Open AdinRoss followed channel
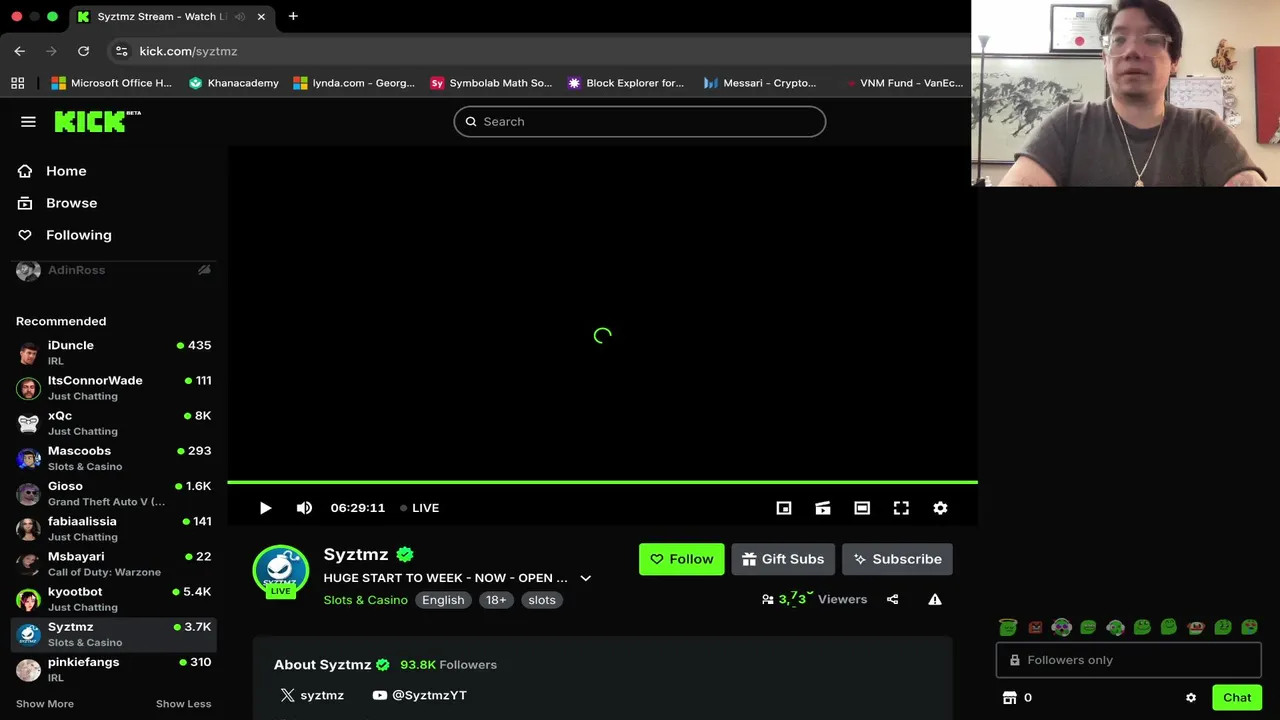Viewport: 1280px width, 720px height. tap(115, 270)
